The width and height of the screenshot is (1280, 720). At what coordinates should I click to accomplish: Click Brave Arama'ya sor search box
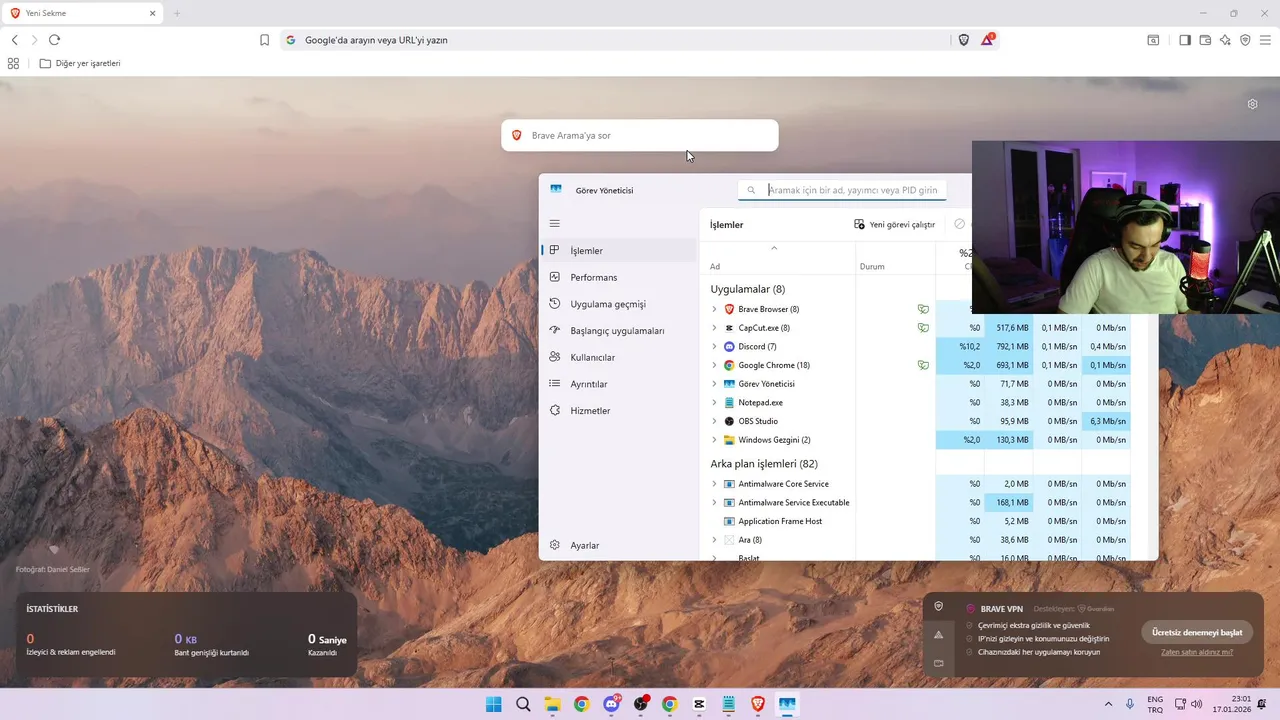640,135
